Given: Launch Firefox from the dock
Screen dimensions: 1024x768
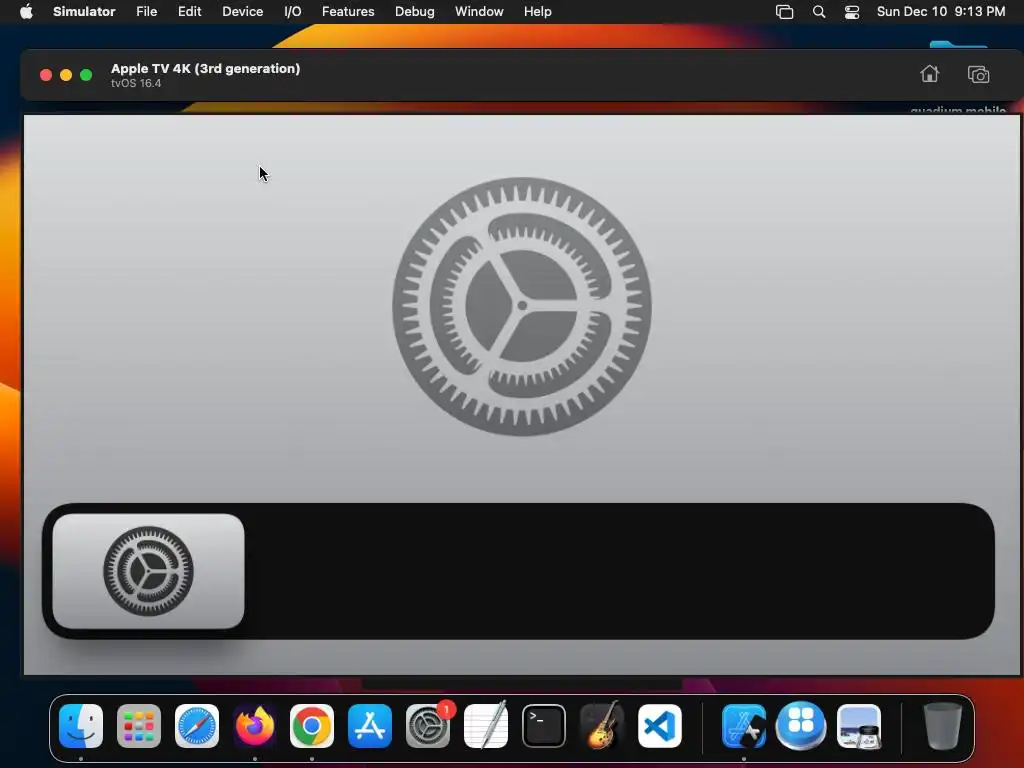Looking at the screenshot, I should pyautogui.click(x=255, y=726).
